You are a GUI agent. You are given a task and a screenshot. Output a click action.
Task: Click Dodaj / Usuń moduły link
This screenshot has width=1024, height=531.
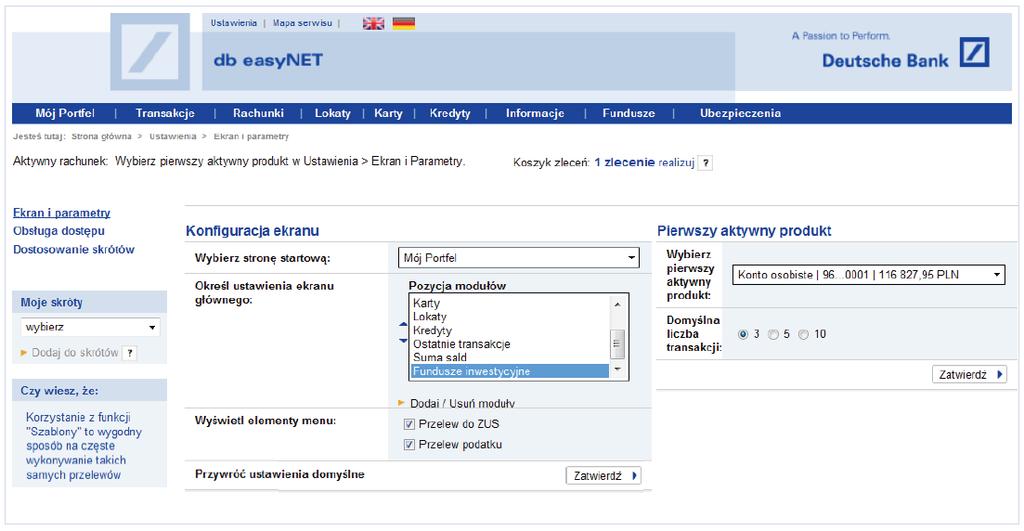(x=462, y=404)
